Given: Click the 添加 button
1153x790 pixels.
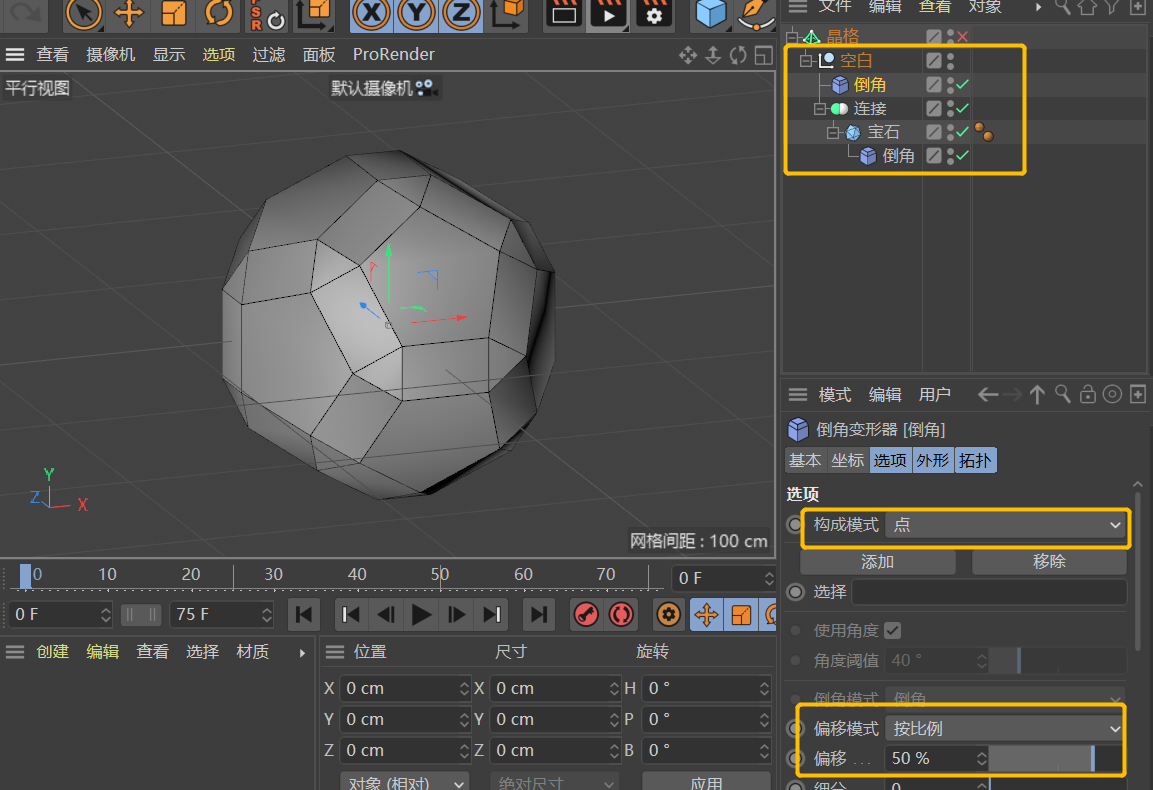Looking at the screenshot, I should (x=877, y=562).
